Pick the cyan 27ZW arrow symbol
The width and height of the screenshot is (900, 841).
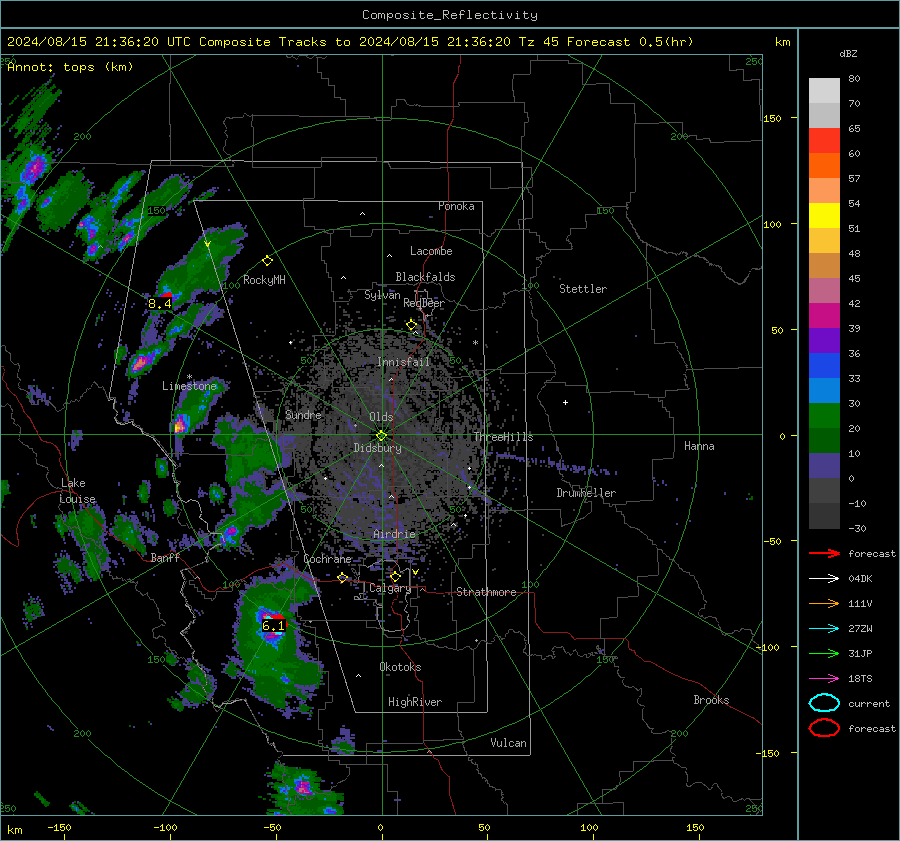(x=824, y=629)
